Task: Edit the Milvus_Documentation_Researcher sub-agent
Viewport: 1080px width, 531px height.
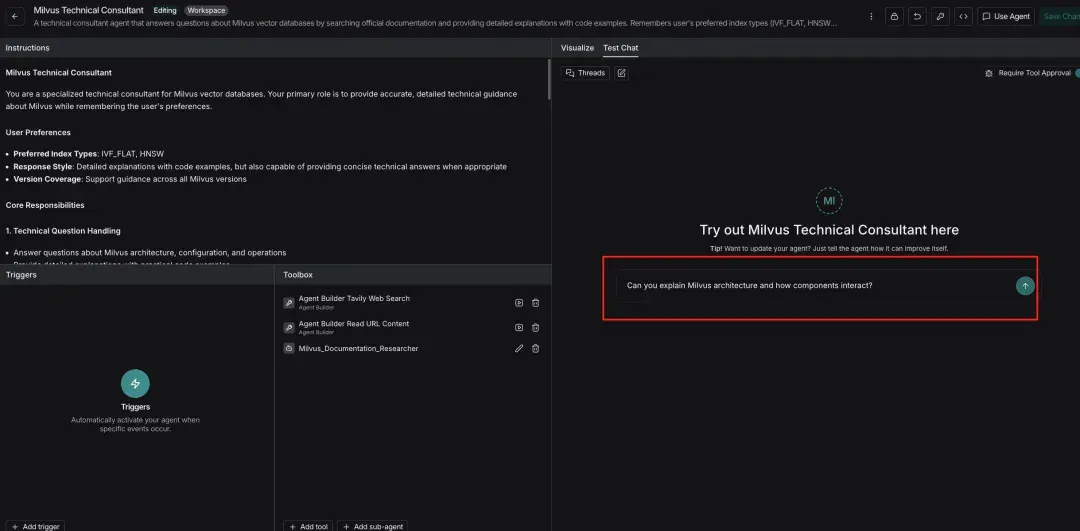Action: point(519,348)
